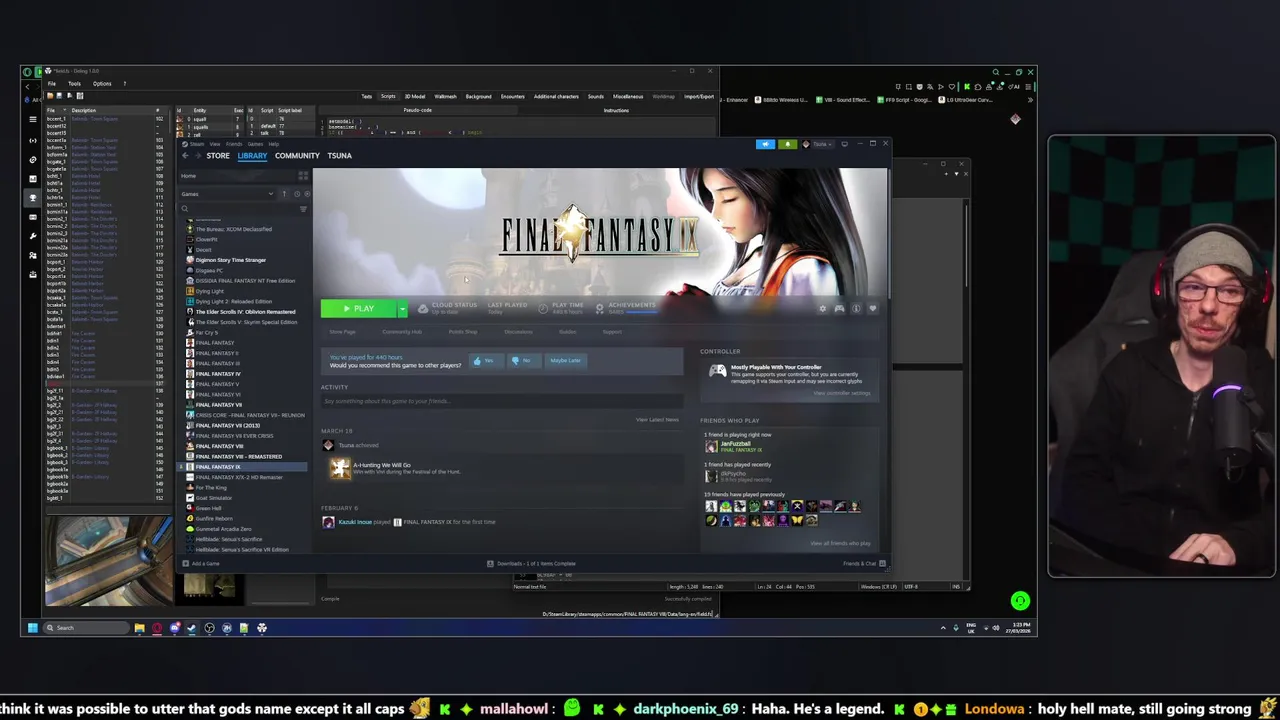
Task: Expand the Games filter dropdown
Action: (x=228, y=194)
